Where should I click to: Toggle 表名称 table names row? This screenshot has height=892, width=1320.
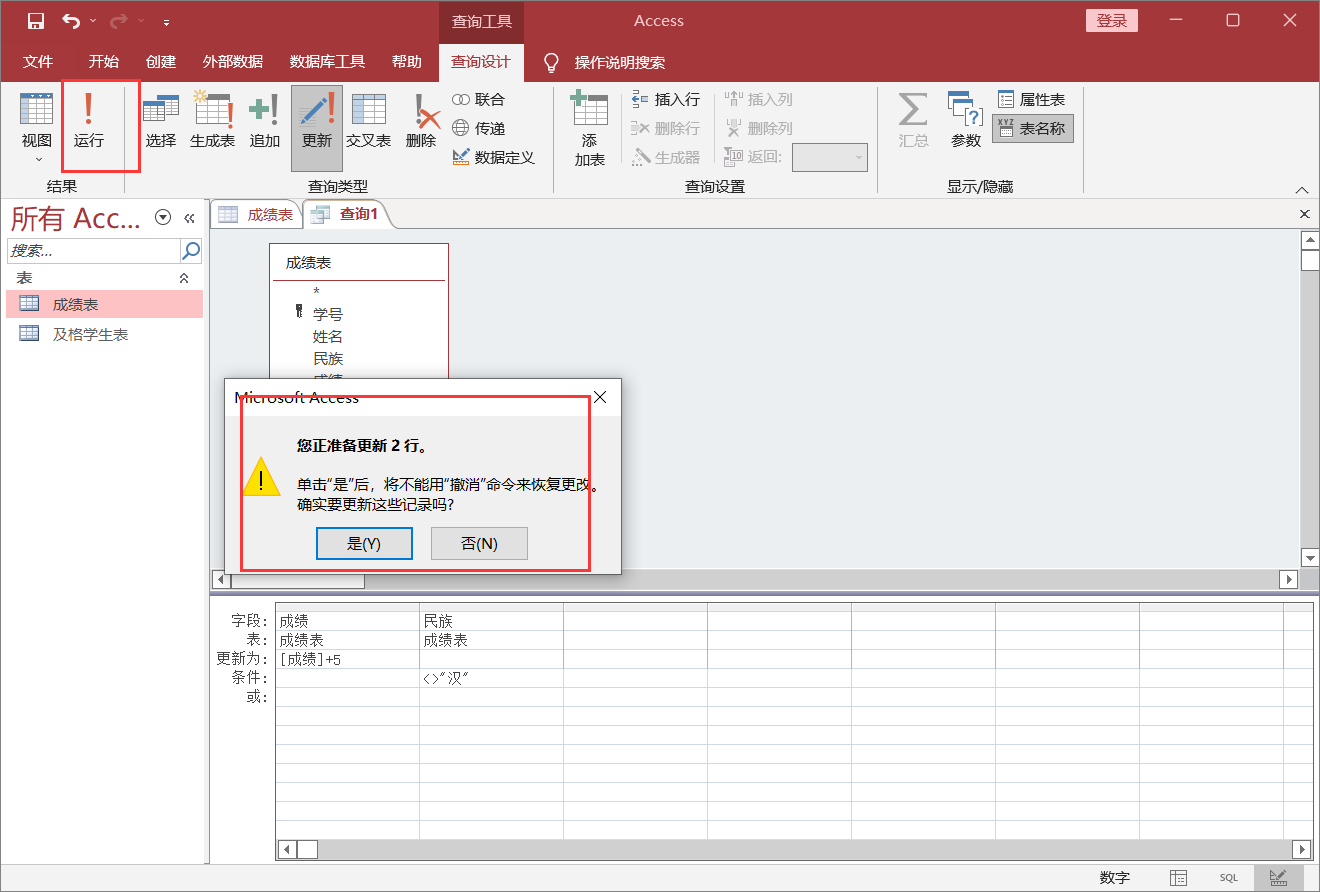click(x=1032, y=128)
